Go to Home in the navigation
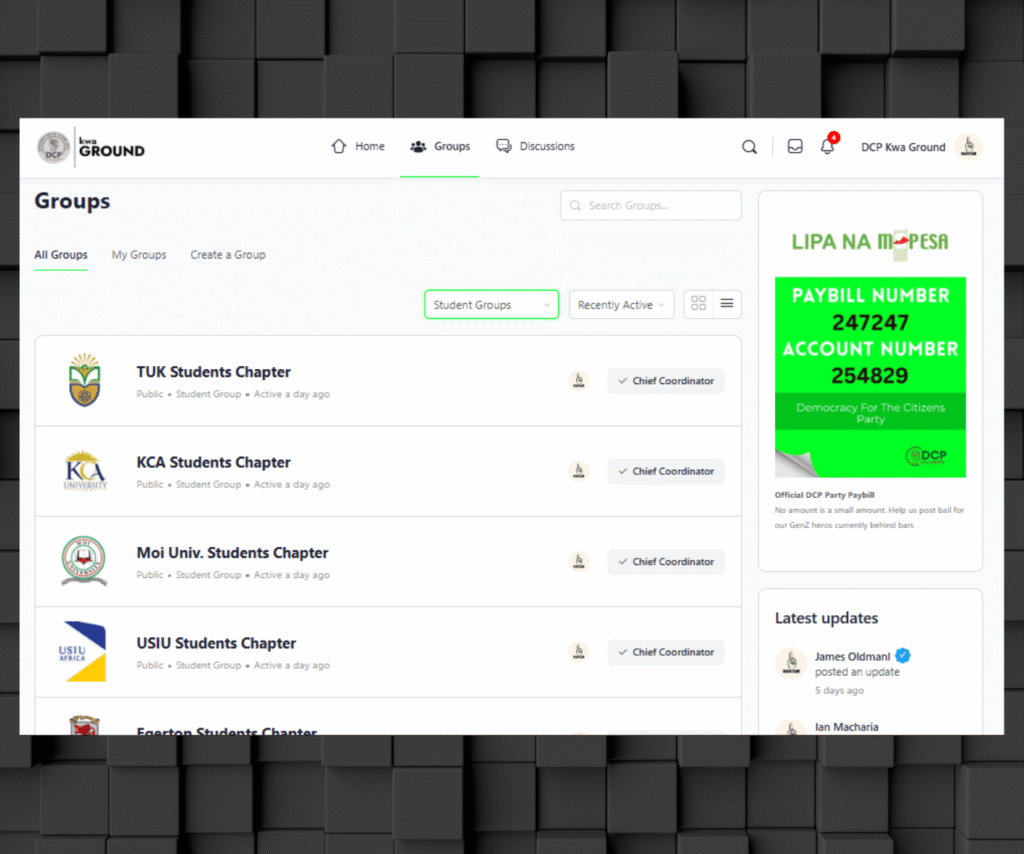The height and width of the screenshot is (854, 1024). [x=358, y=146]
